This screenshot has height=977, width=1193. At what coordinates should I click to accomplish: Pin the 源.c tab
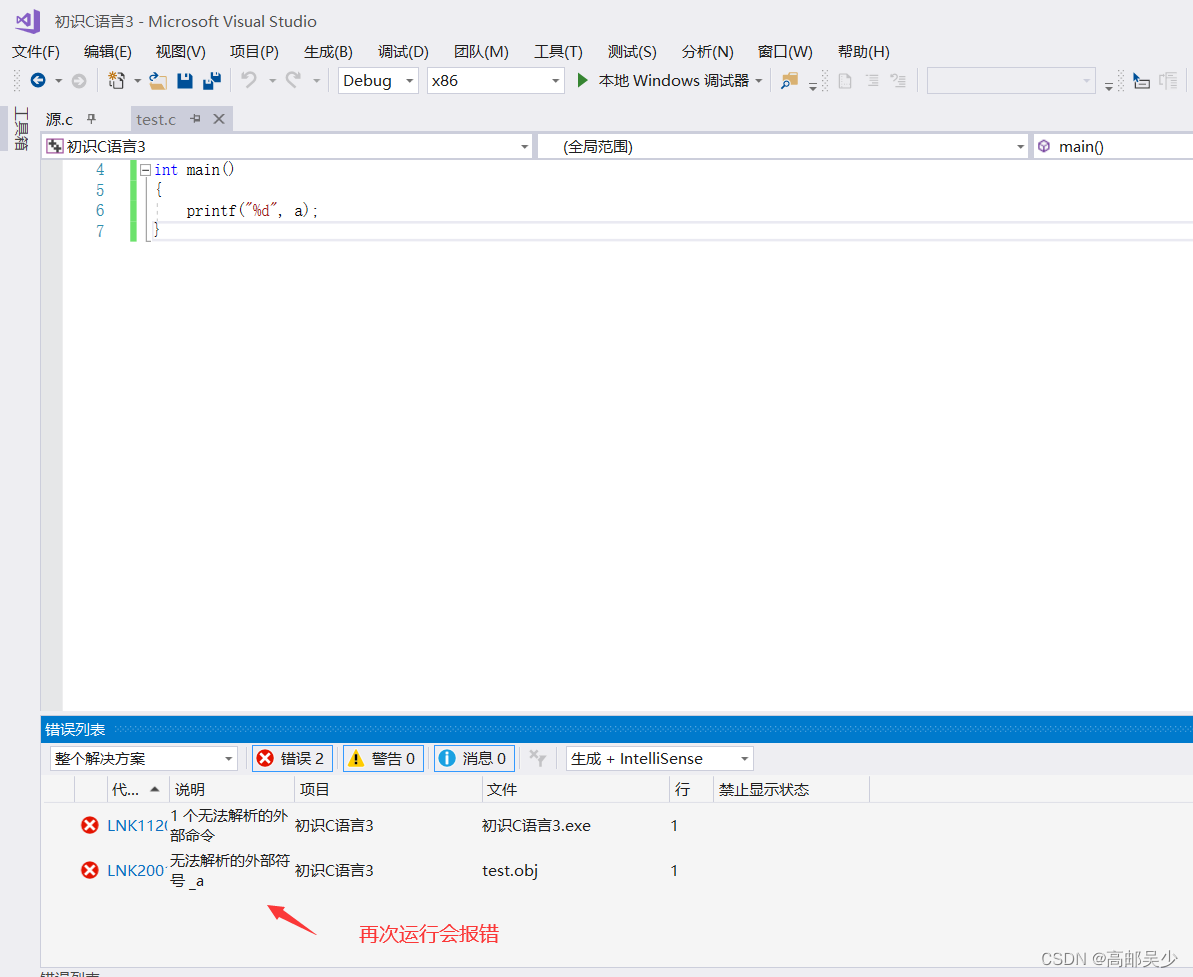(91, 119)
